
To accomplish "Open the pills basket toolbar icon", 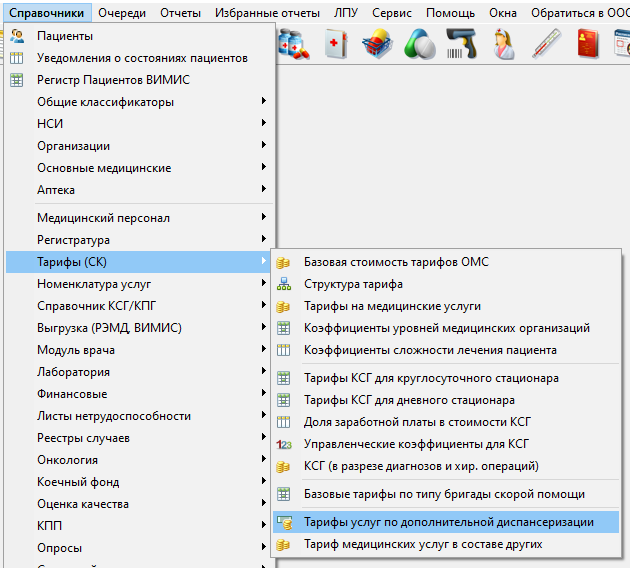I will [378, 43].
